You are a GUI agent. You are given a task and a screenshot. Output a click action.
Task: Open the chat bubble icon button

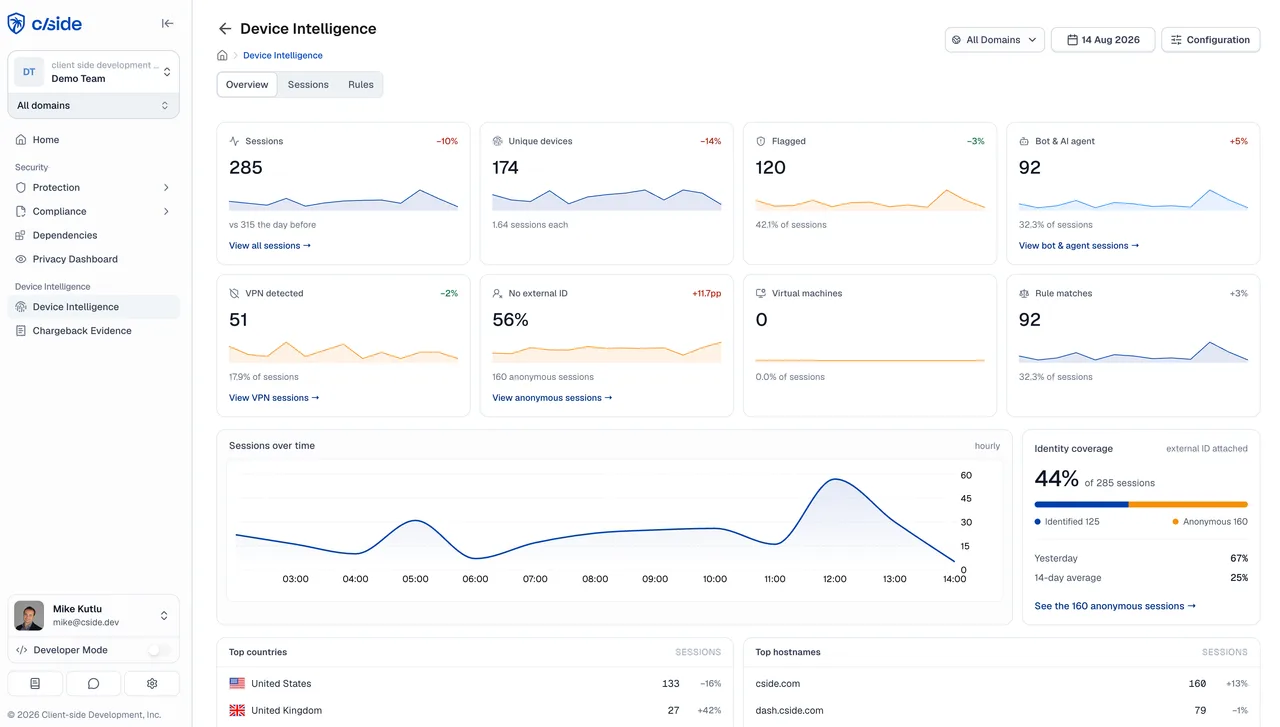tap(93, 684)
